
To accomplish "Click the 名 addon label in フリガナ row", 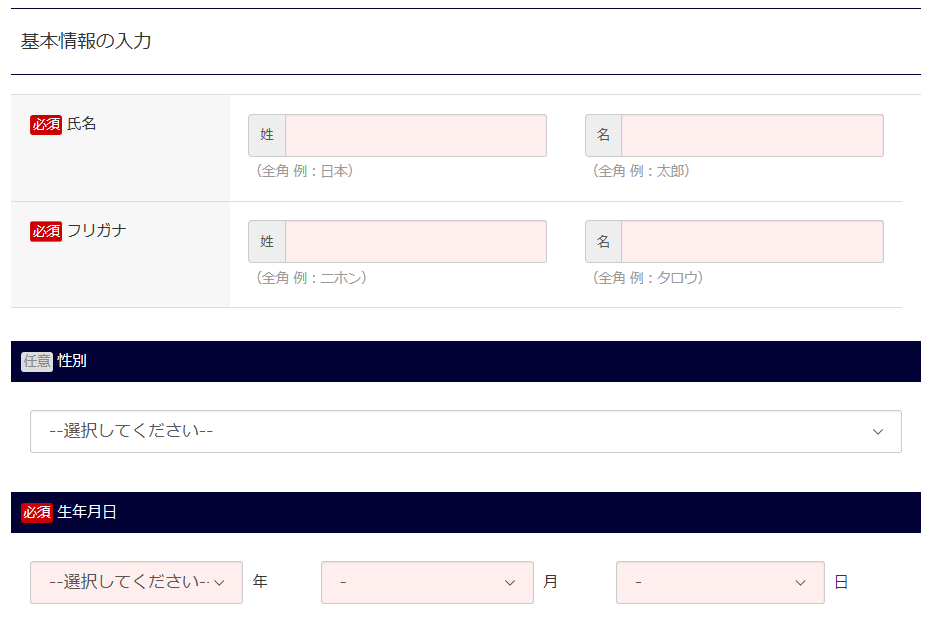I will pyautogui.click(x=603, y=242).
